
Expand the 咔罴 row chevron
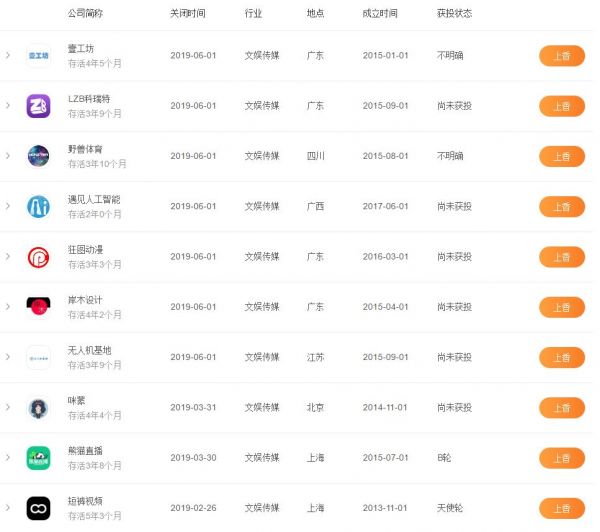(8, 407)
